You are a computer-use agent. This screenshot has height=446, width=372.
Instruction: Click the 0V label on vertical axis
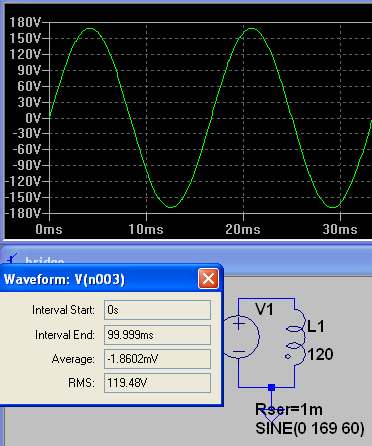pyautogui.click(x=33, y=118)
